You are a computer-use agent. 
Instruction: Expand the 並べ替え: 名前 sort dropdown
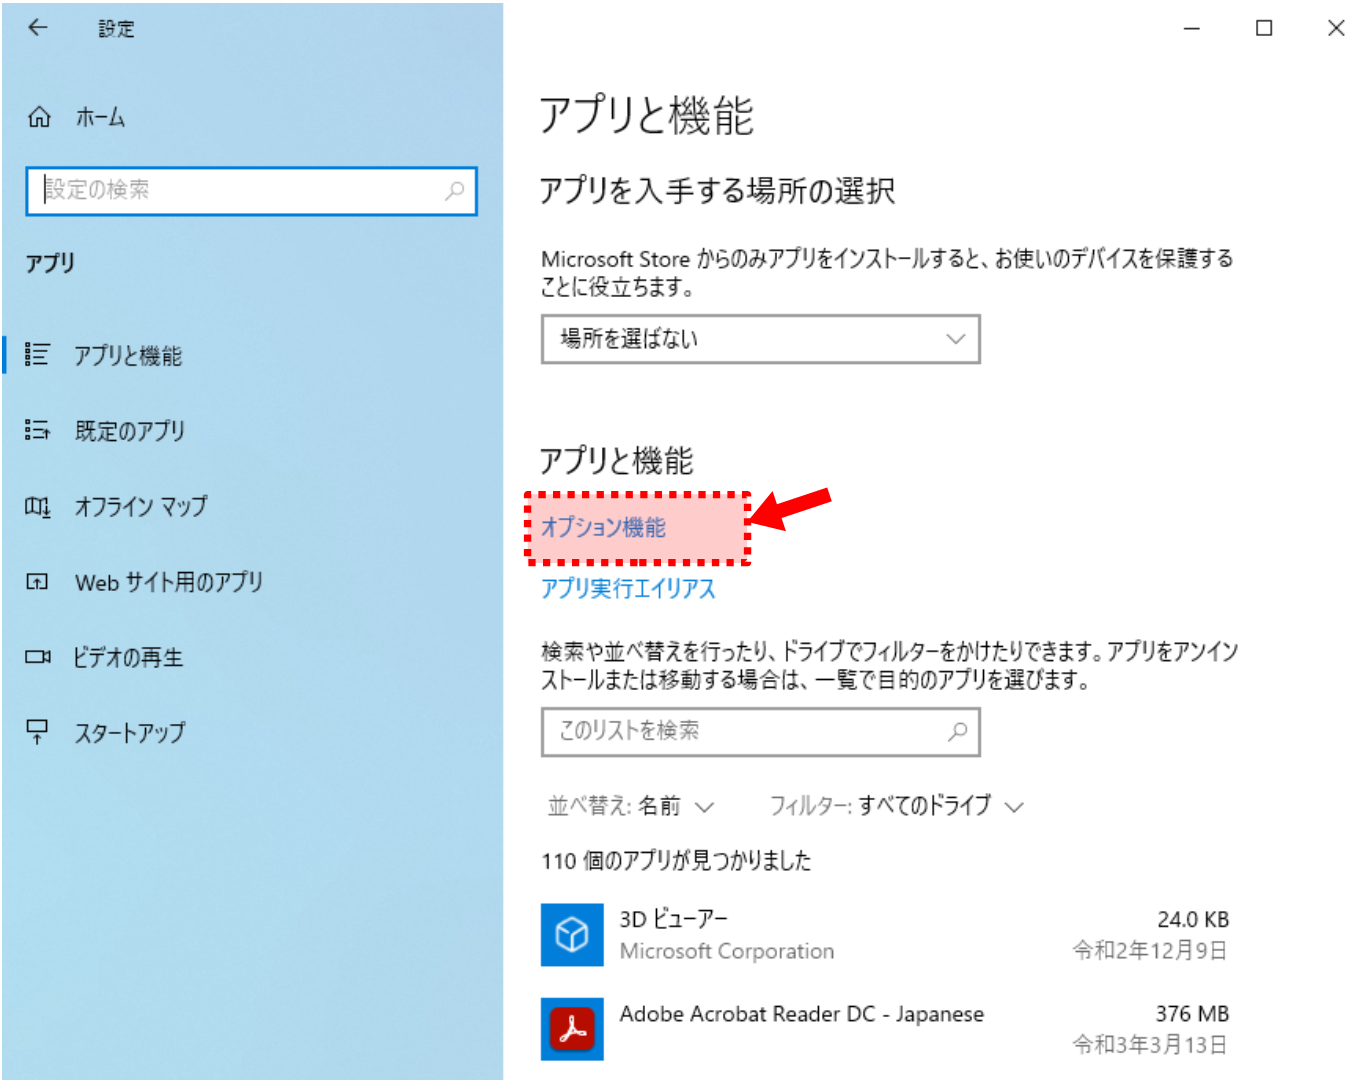(x=630, y=806)
